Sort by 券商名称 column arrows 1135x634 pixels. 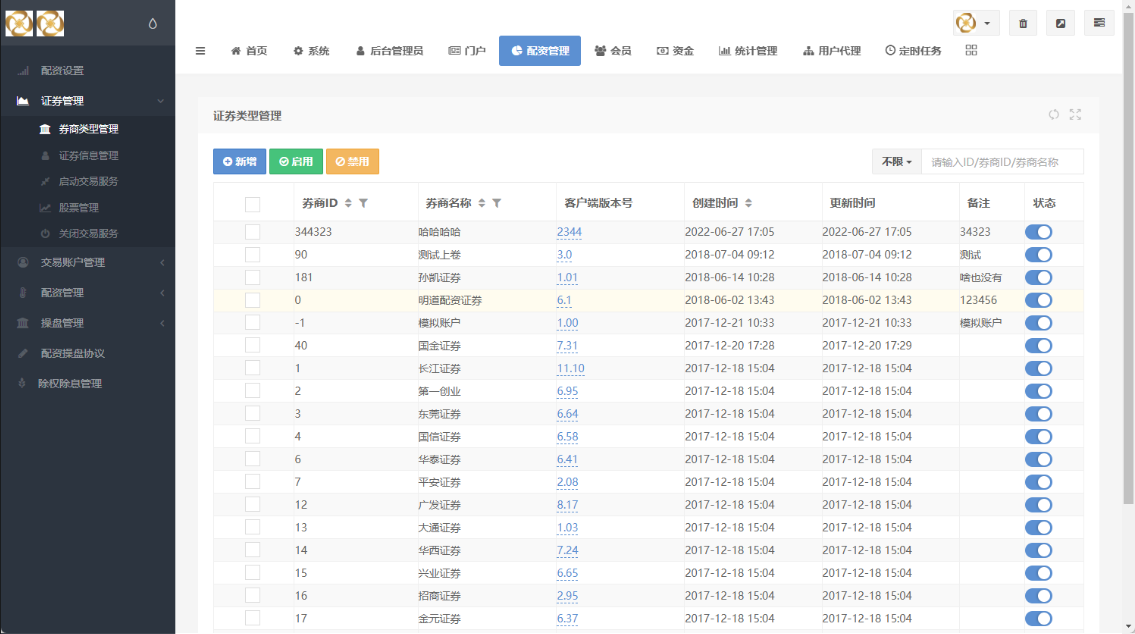[x=481, y=203]
